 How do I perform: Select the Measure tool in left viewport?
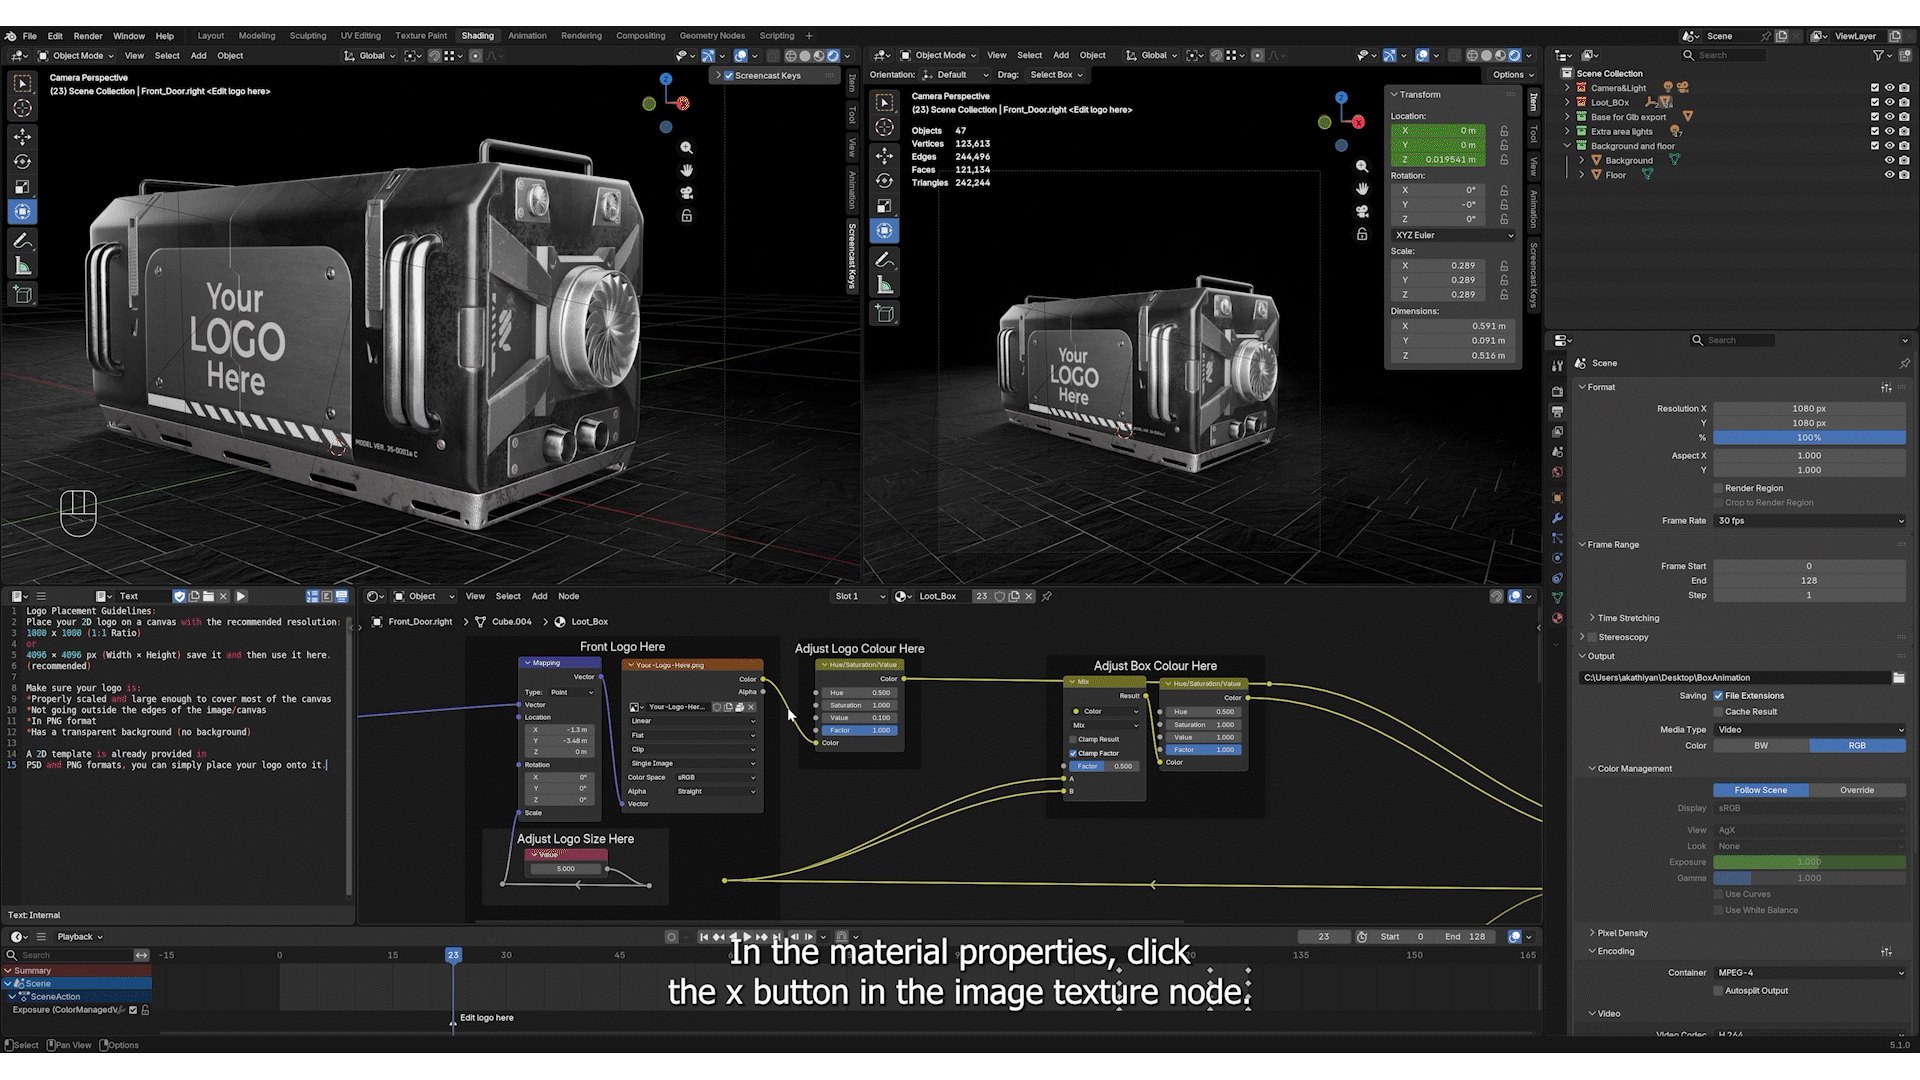coord(22,267)
